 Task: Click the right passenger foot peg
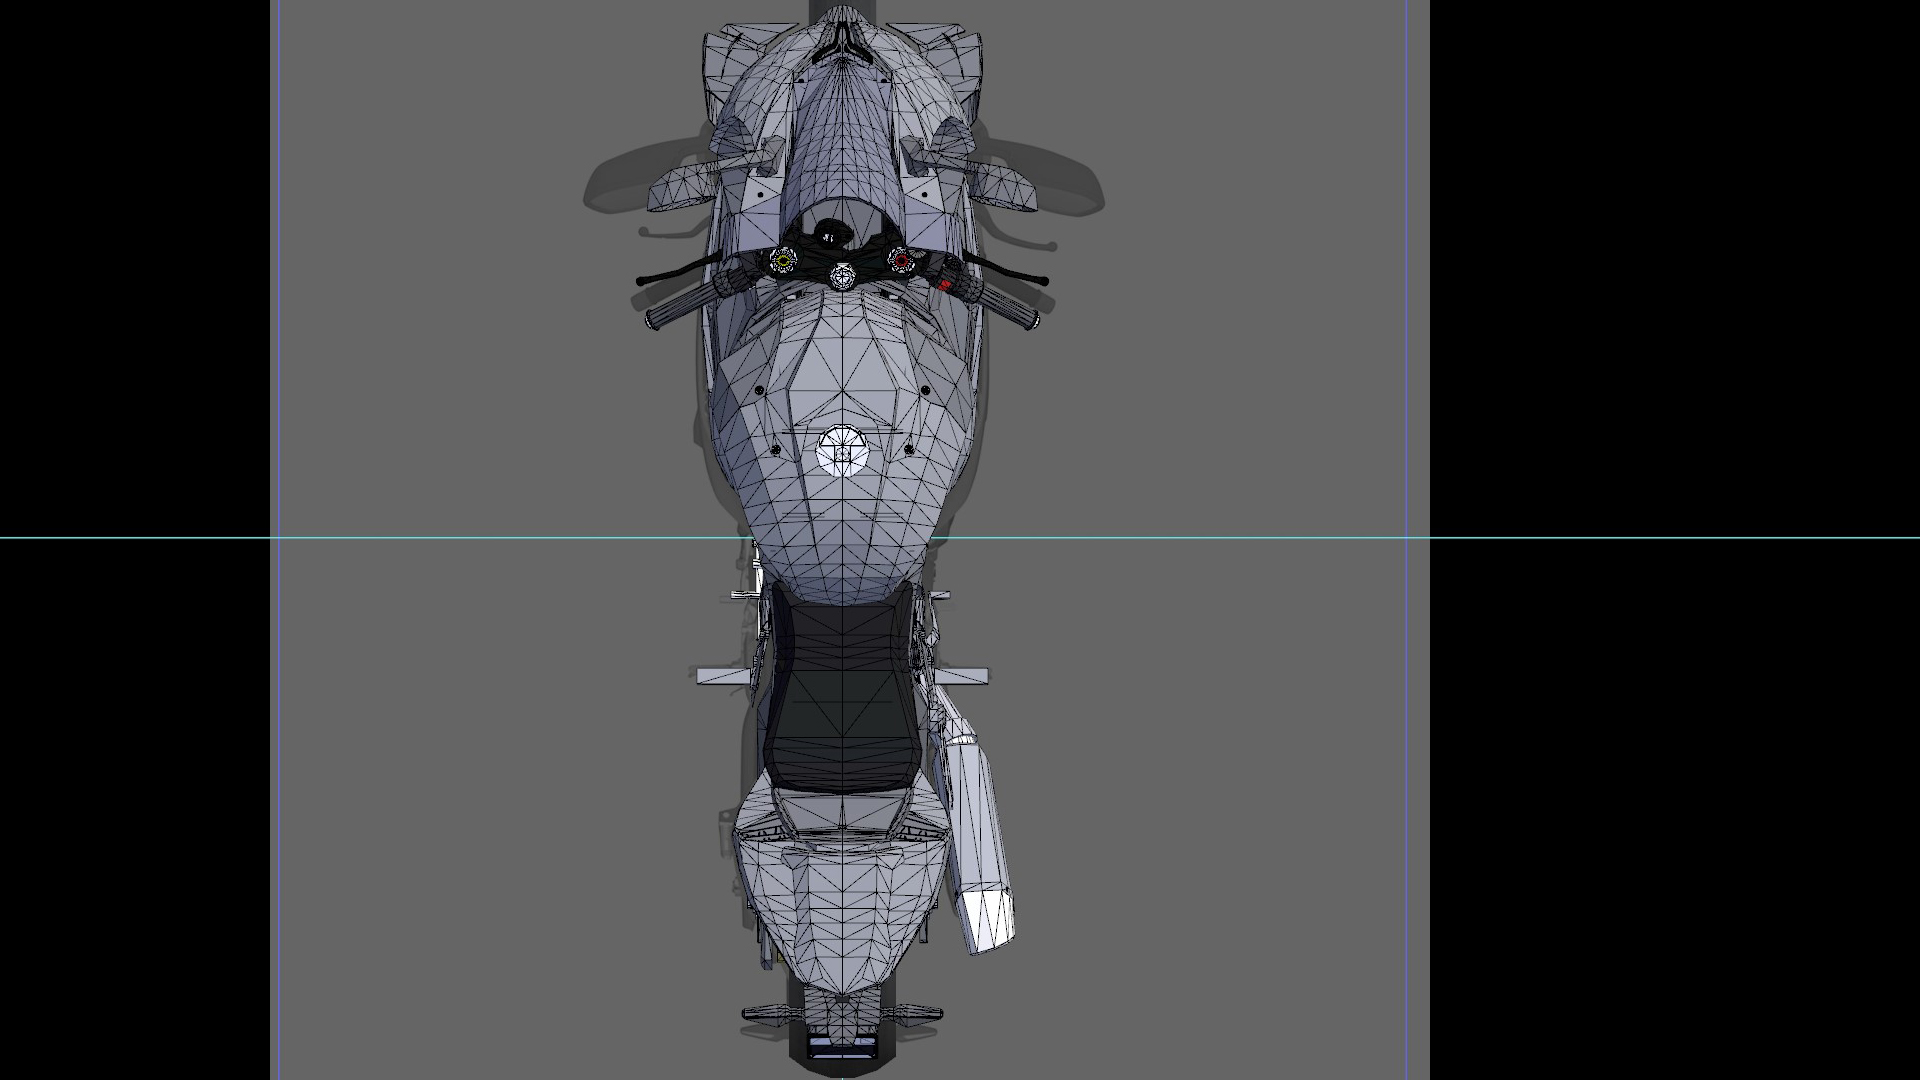(962, 676)
